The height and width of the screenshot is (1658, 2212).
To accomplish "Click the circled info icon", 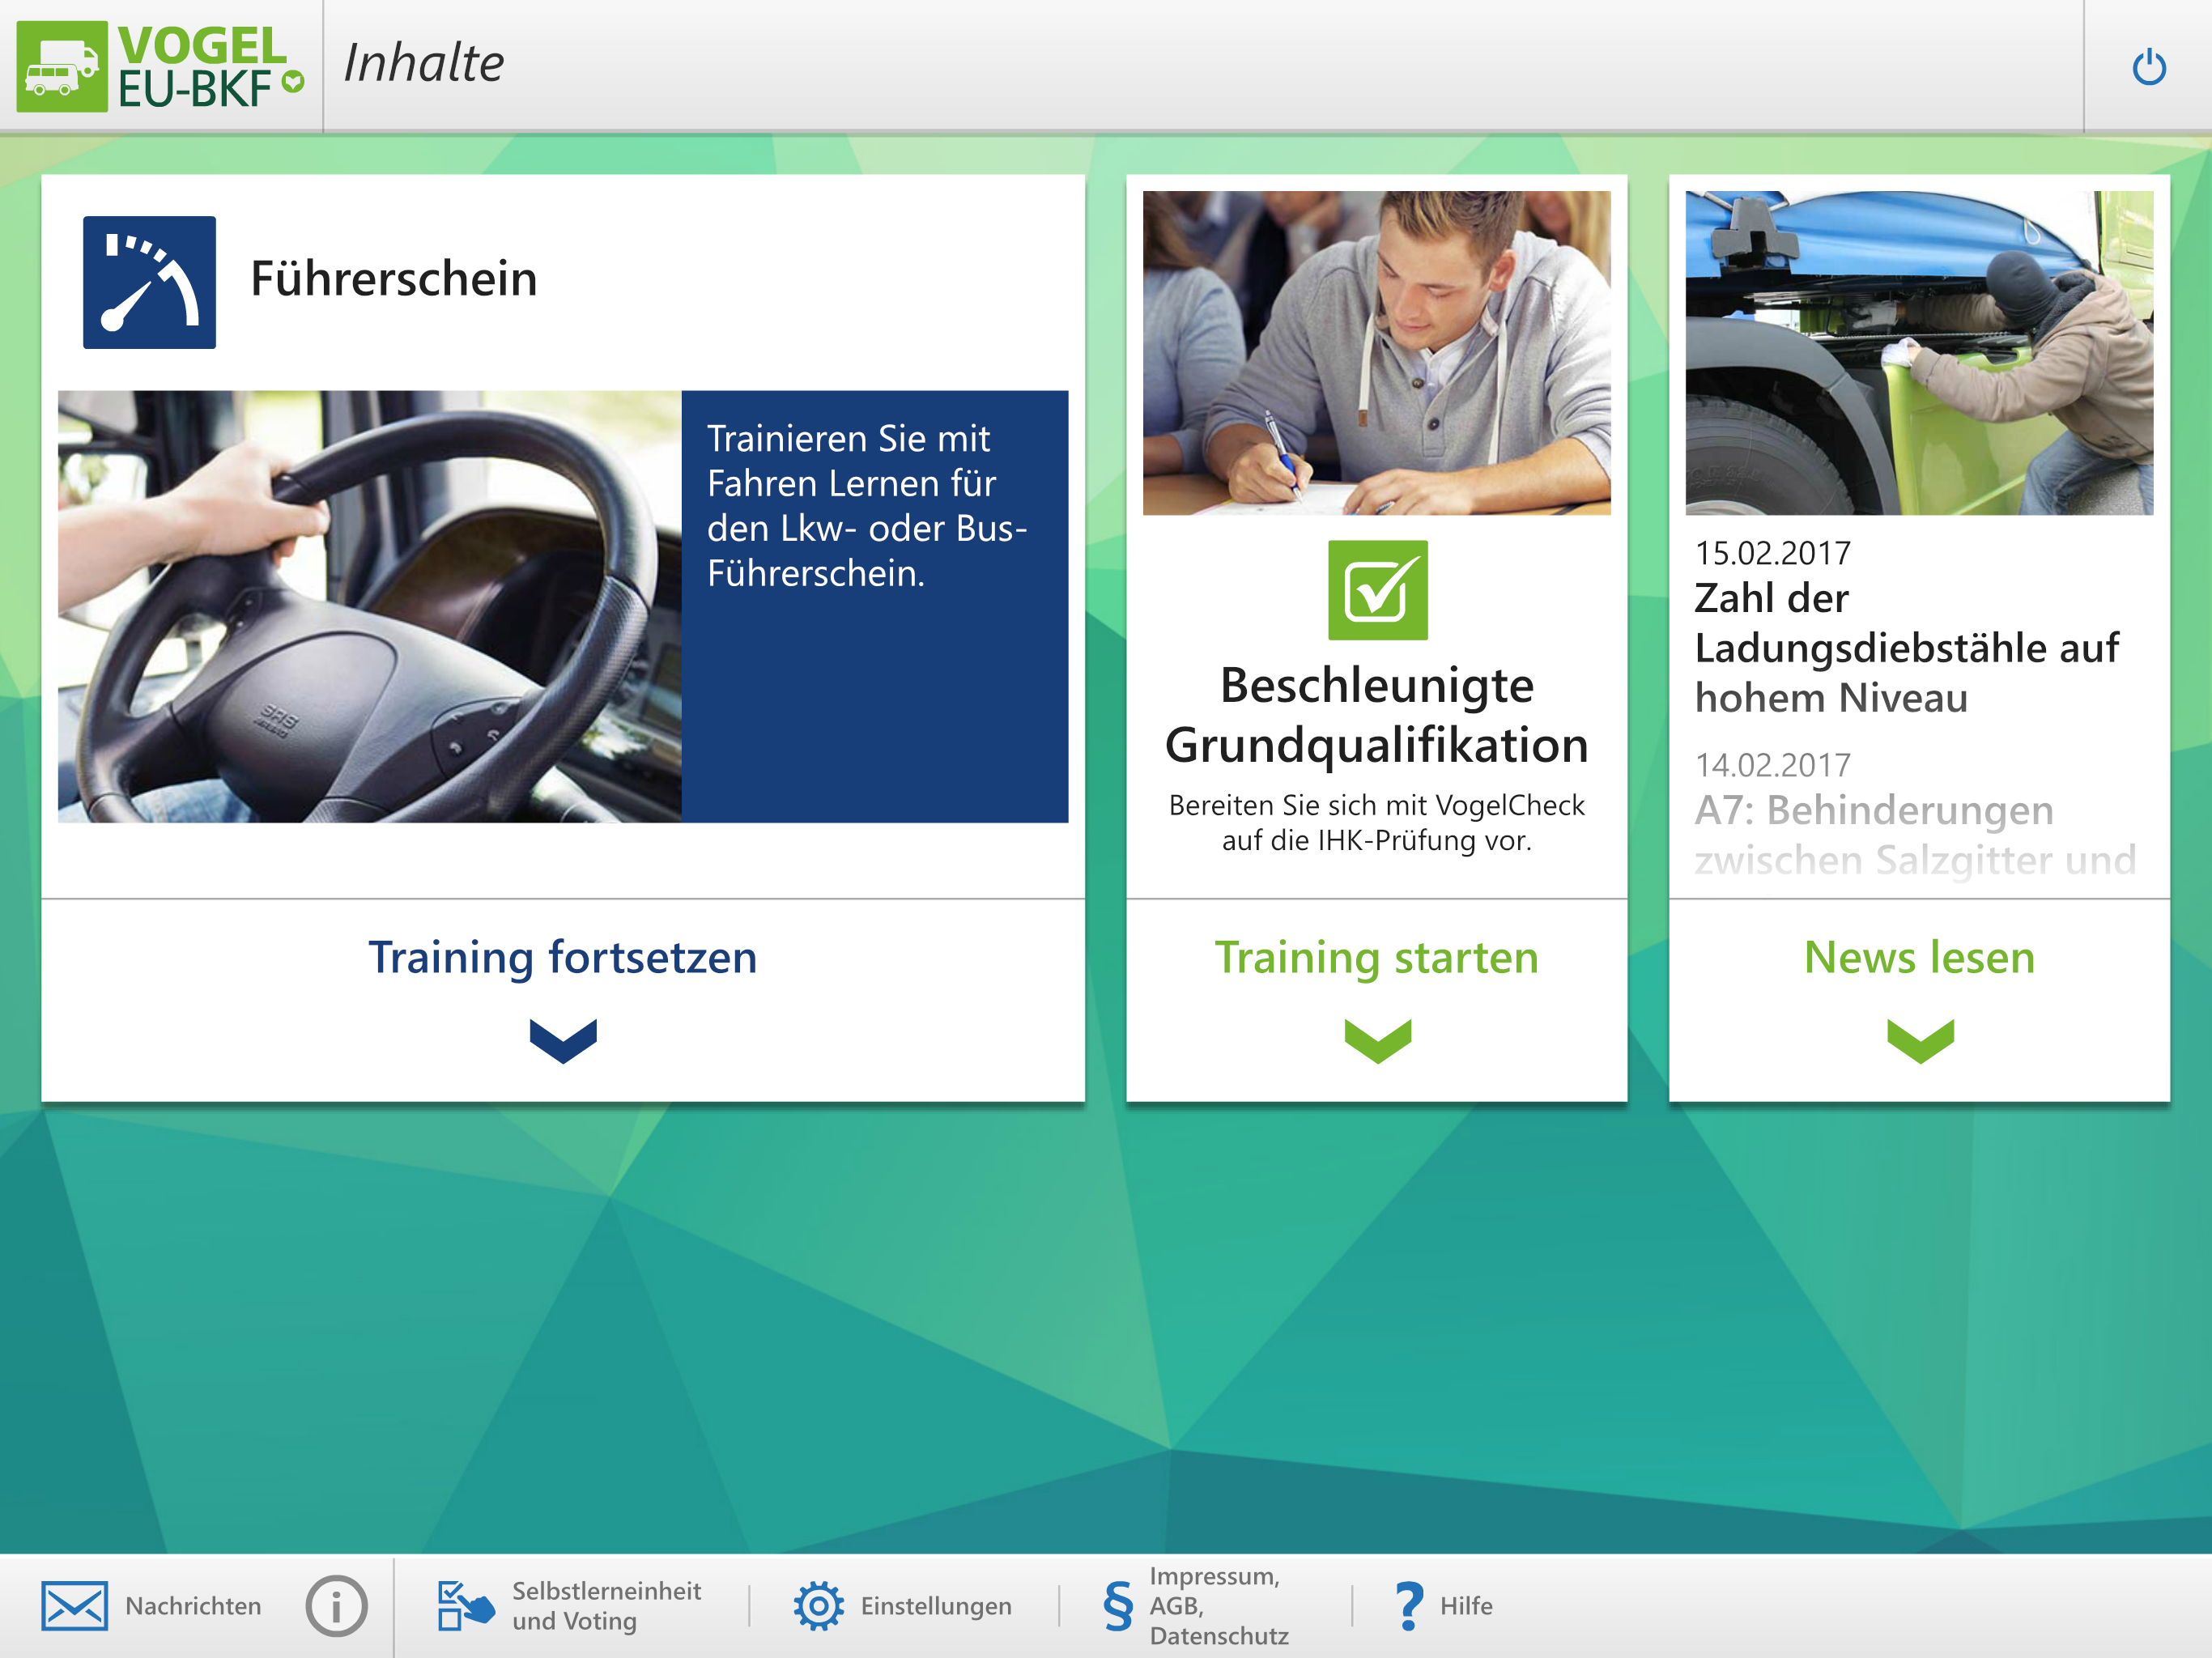I will (x=336, y=1606).
